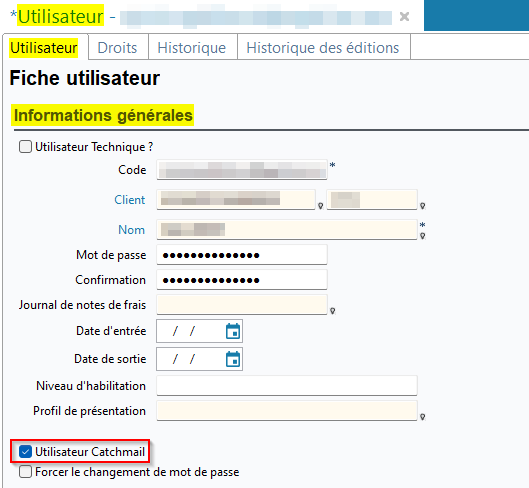Image resolution: width=529 pixels, height=488 pixels.
Task: Click lookup icon after first Client field
Action: coord(321,206)
